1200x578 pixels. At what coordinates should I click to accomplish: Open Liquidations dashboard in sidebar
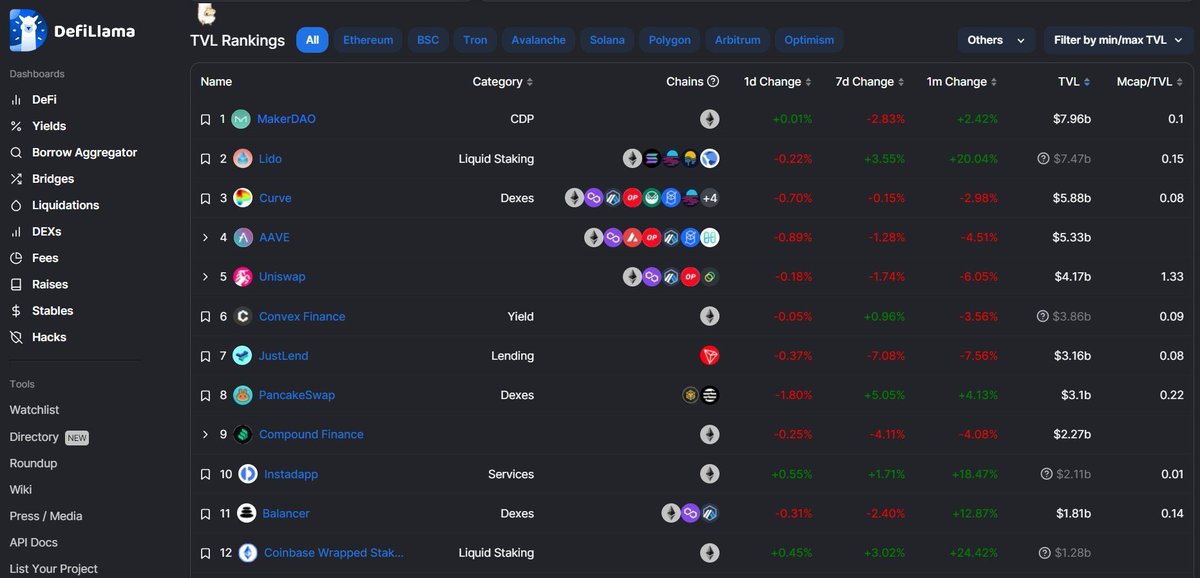pos(54,205)
